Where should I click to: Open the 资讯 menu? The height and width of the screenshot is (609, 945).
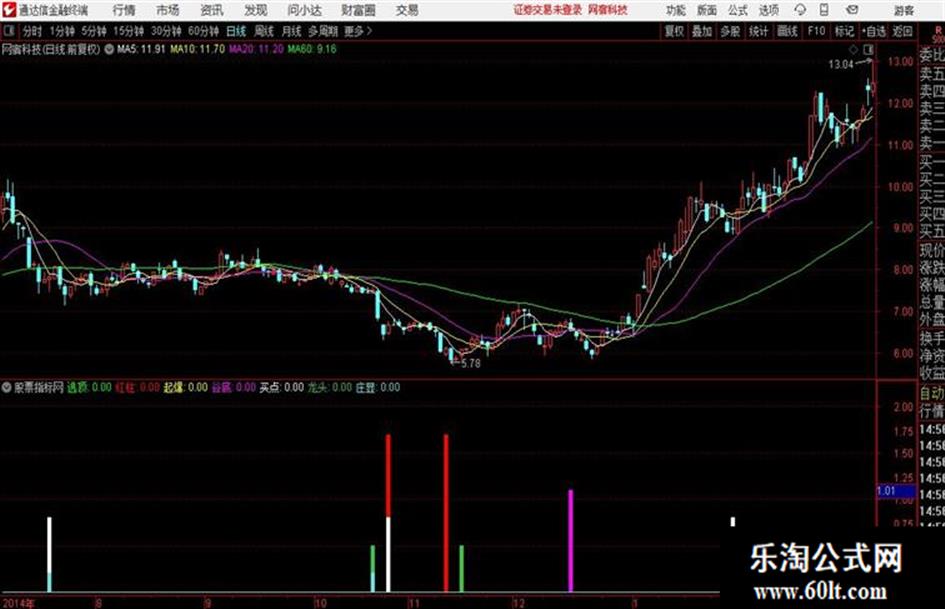pos(212,10)
